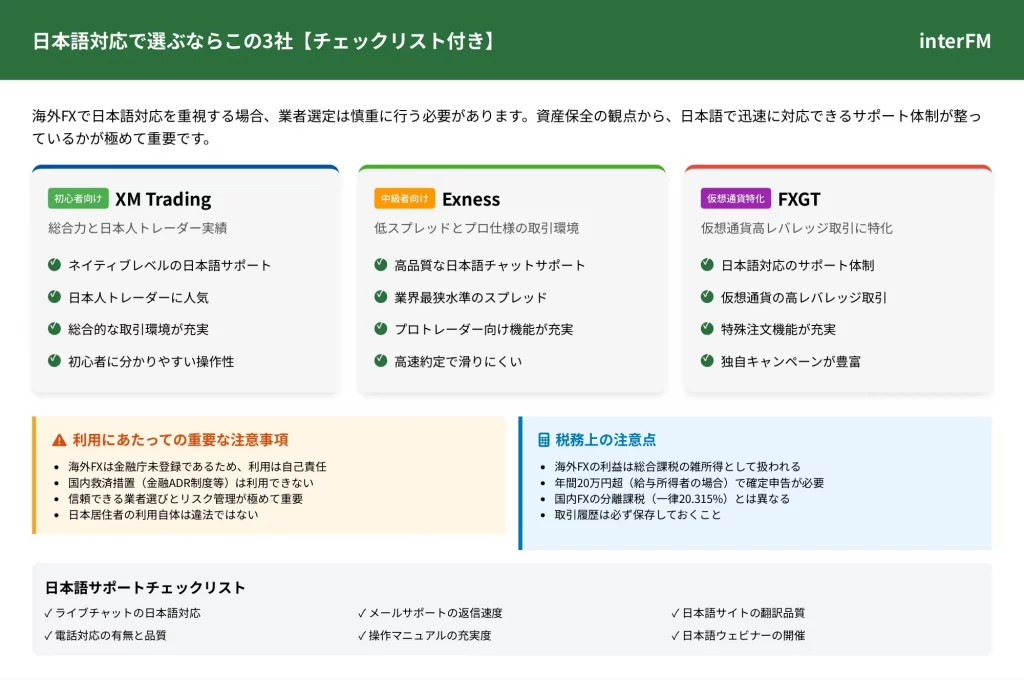Open the Exness card heading
Viewport: 1024px width, 680px height.
click(471, 199)
